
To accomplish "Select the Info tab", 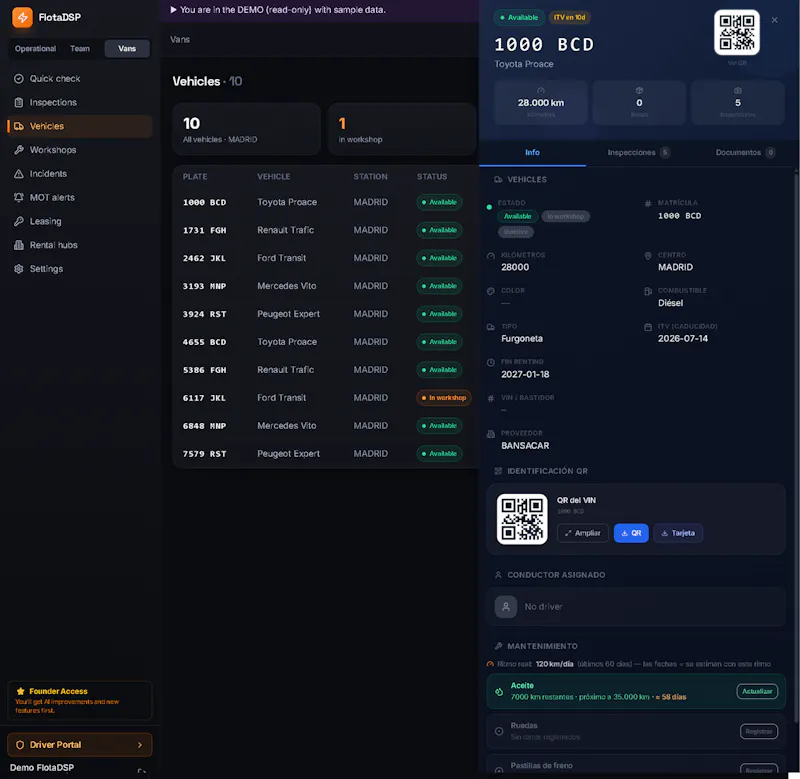I will click(532, 153).
